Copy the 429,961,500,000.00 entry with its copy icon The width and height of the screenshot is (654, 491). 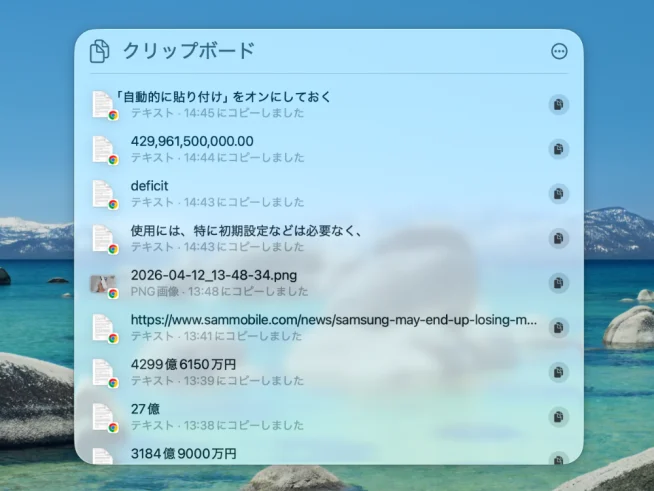(558, 149)
